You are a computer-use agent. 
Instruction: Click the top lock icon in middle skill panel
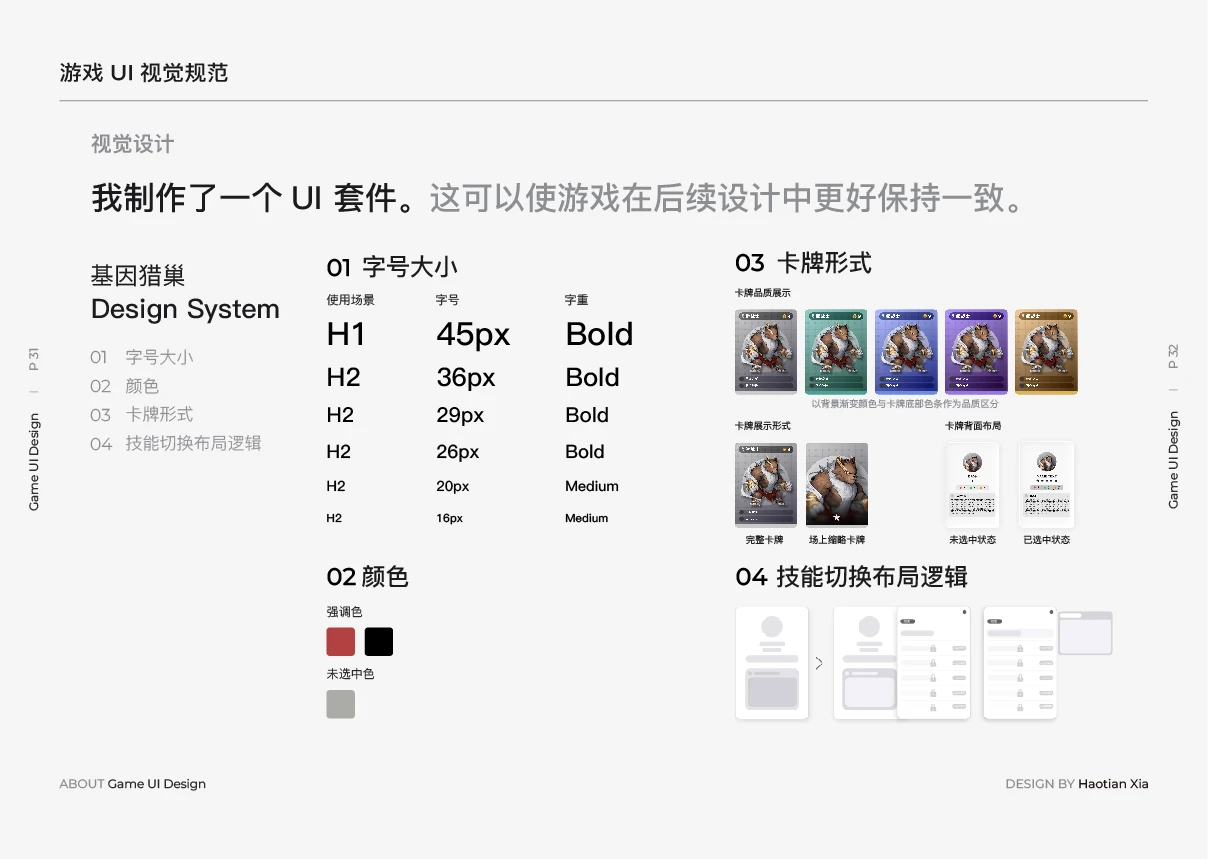933,649
